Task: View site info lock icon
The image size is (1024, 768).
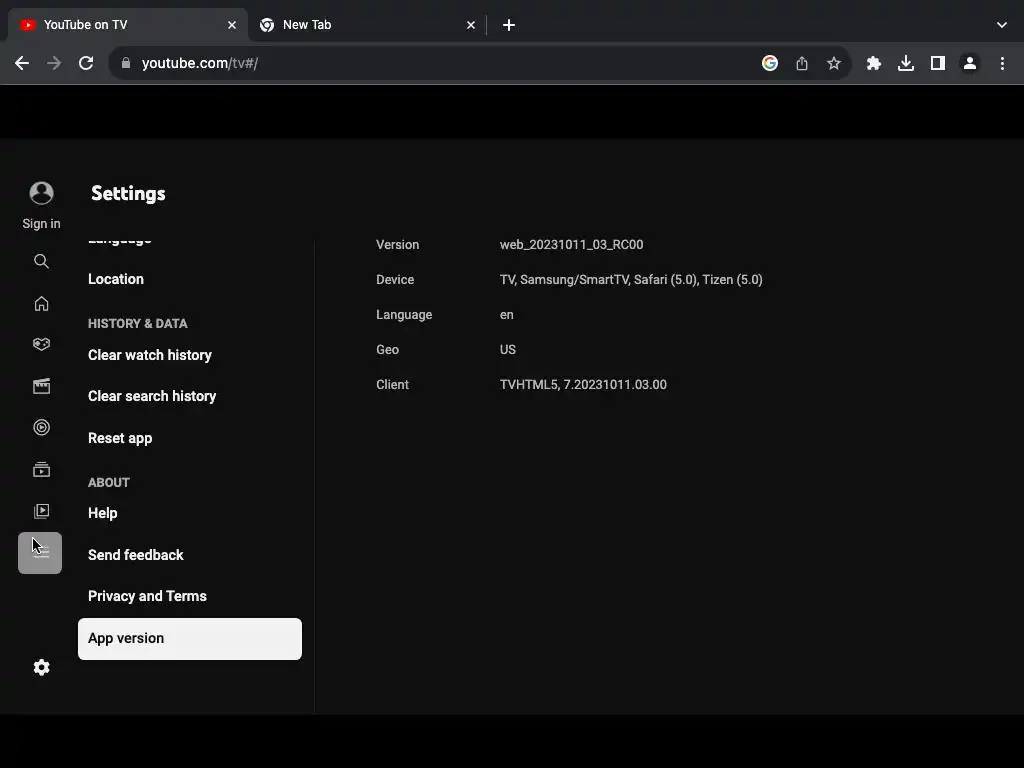Action: pos(126,63)
